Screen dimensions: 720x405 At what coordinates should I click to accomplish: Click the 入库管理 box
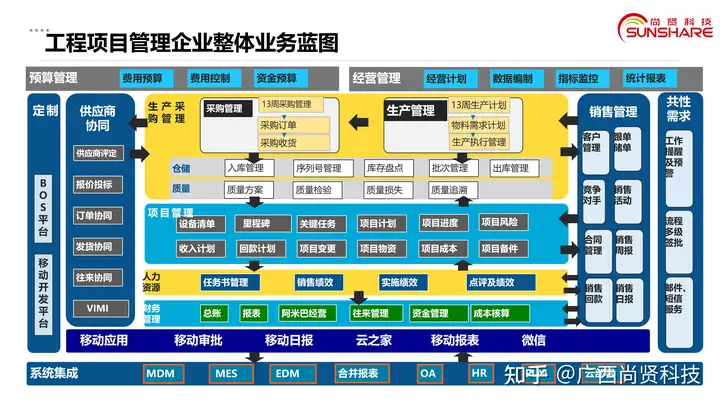[x=249, y=168]
